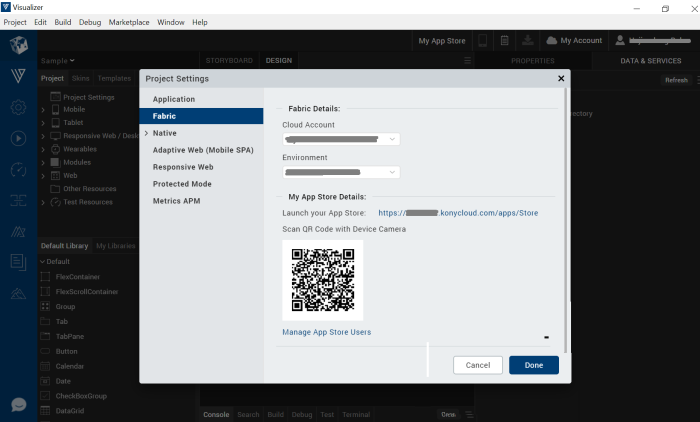Select Protected Mode settings category
The width and height of the screenshot is (700, 422).
click(x=182, y=184)
